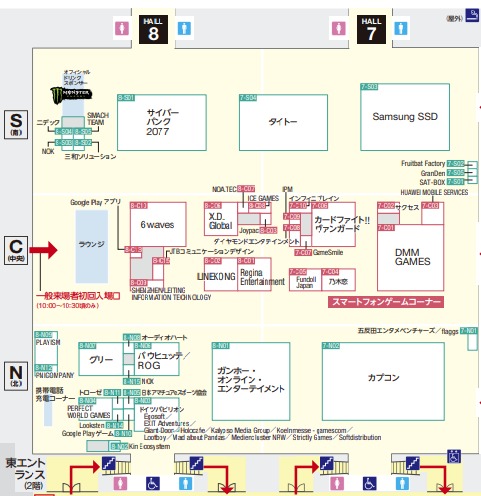The width and height of the screenshot is (481, 496).
Task: Click the GameSmile label
Action: point(328,252)
